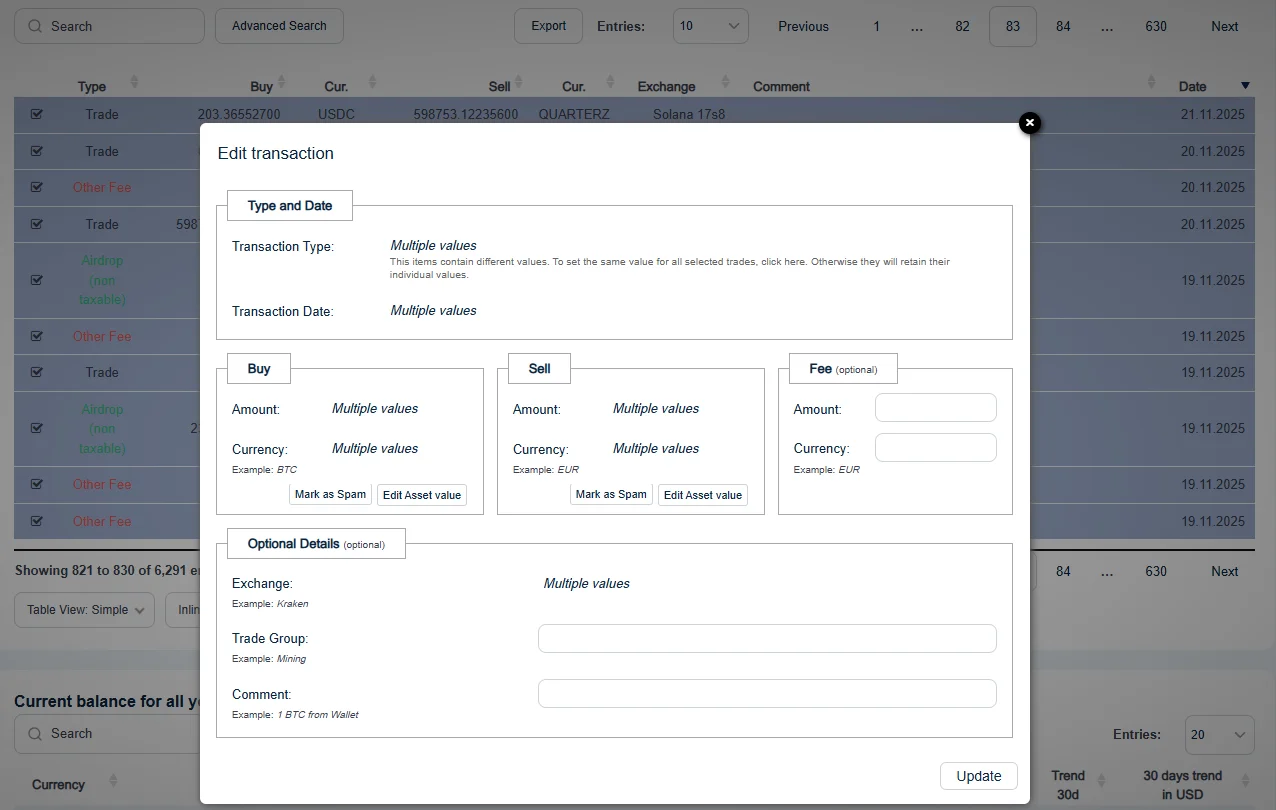Close the Edit transaction dialog

coord(1029,123)
